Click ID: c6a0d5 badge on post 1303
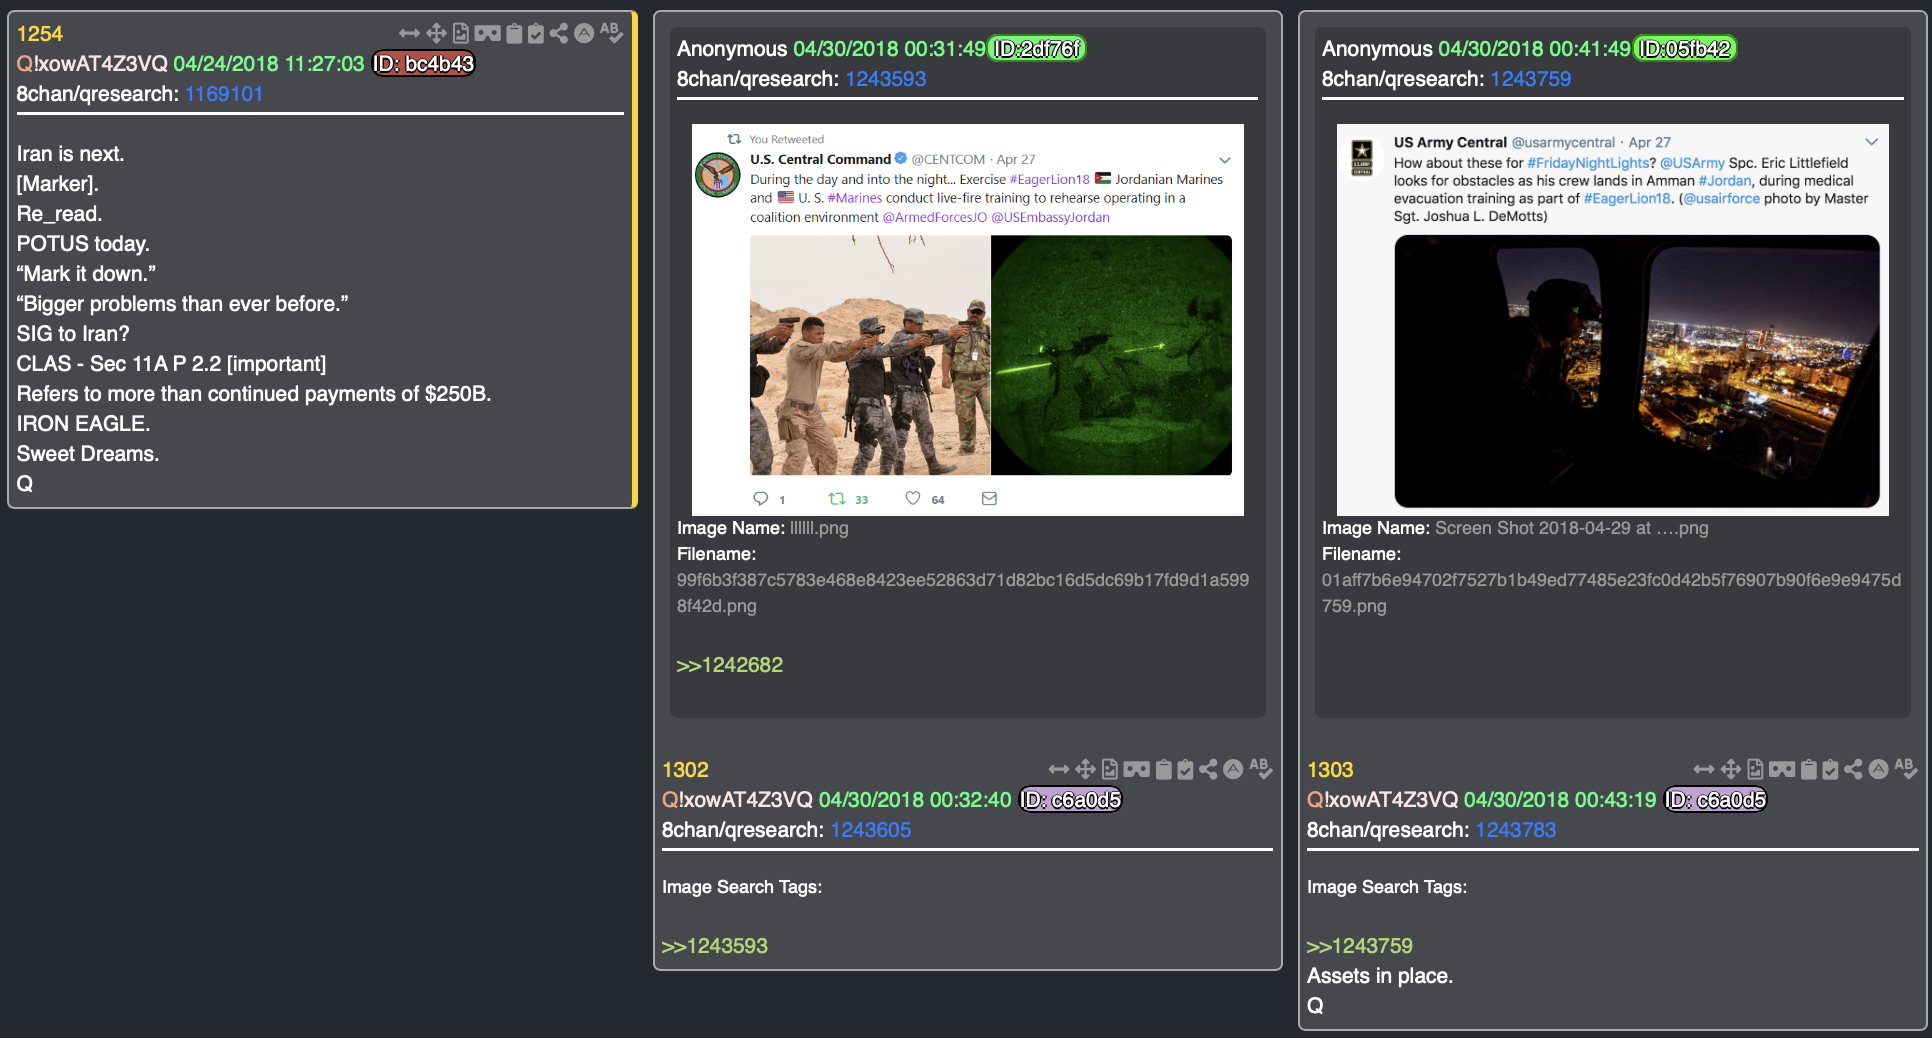The height and width of the screenshot is (1038, 1932). 1715,800
